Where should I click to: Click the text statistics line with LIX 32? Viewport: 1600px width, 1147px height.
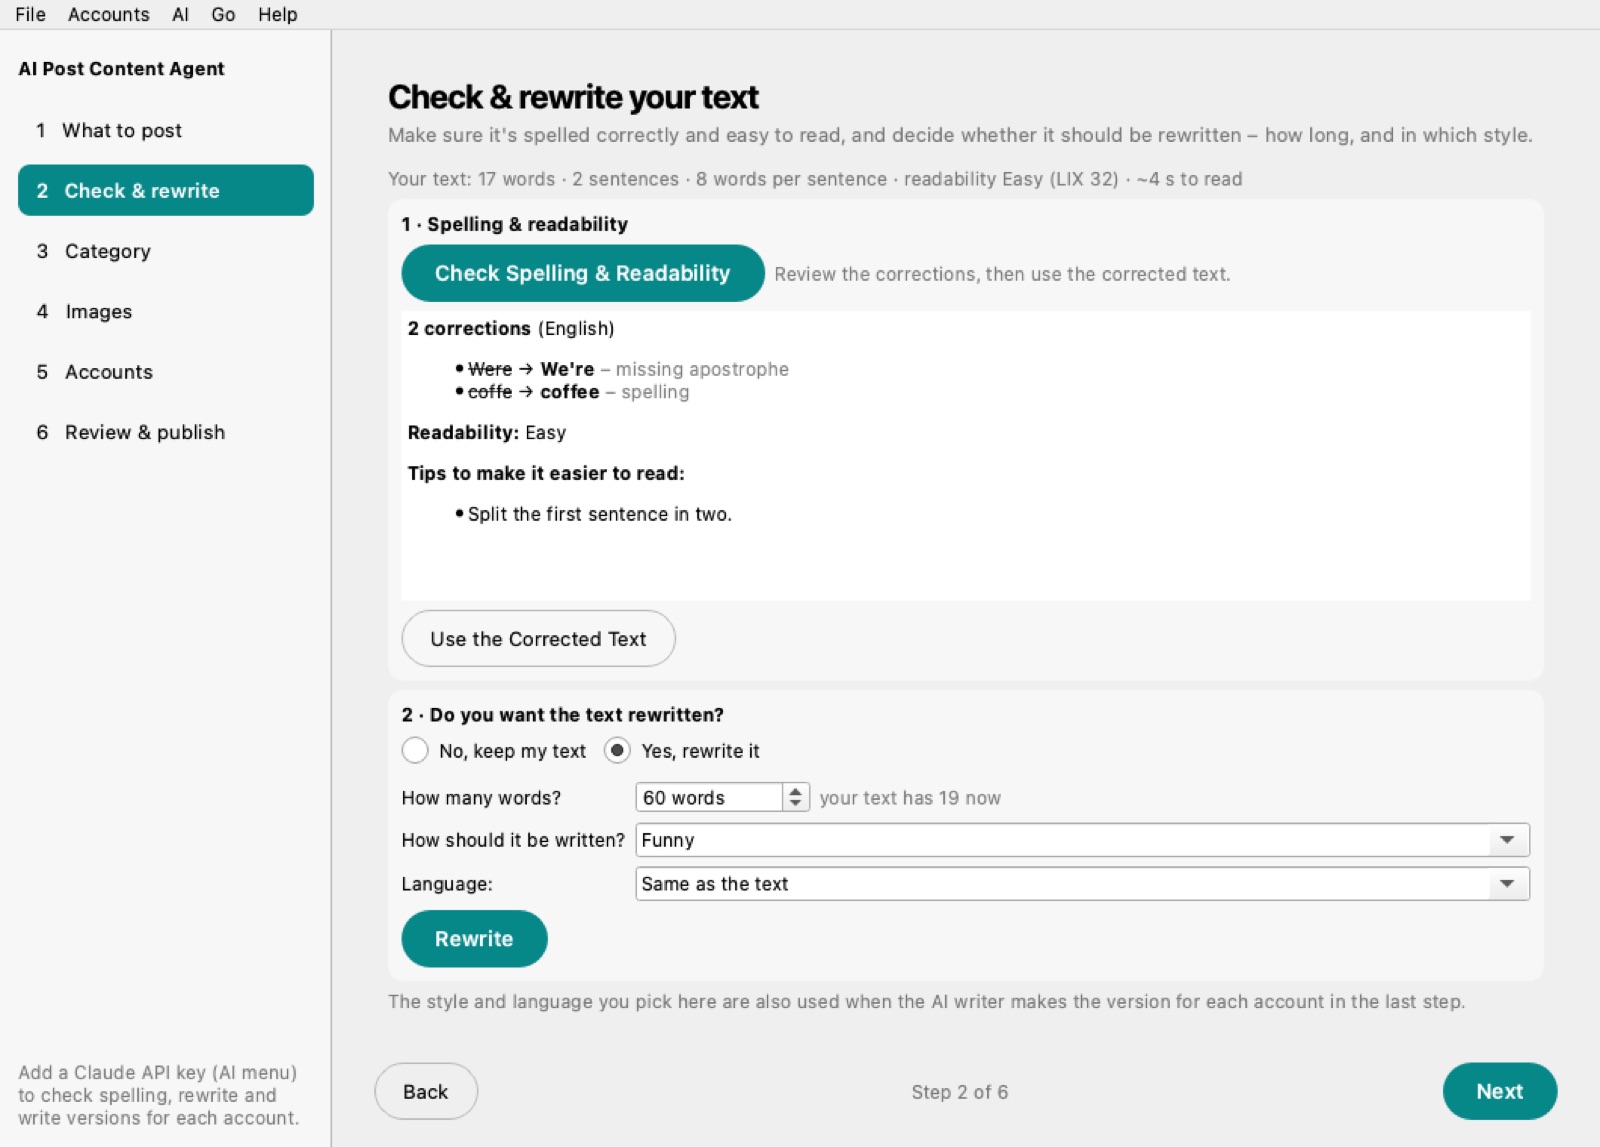[815, 179]
